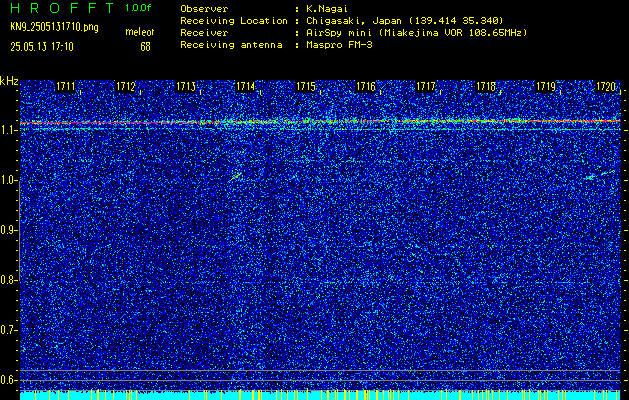Viewport: 629px width, 400px height.
Task: Select the 0.8 frequency axis label
Action: point(8,280)
